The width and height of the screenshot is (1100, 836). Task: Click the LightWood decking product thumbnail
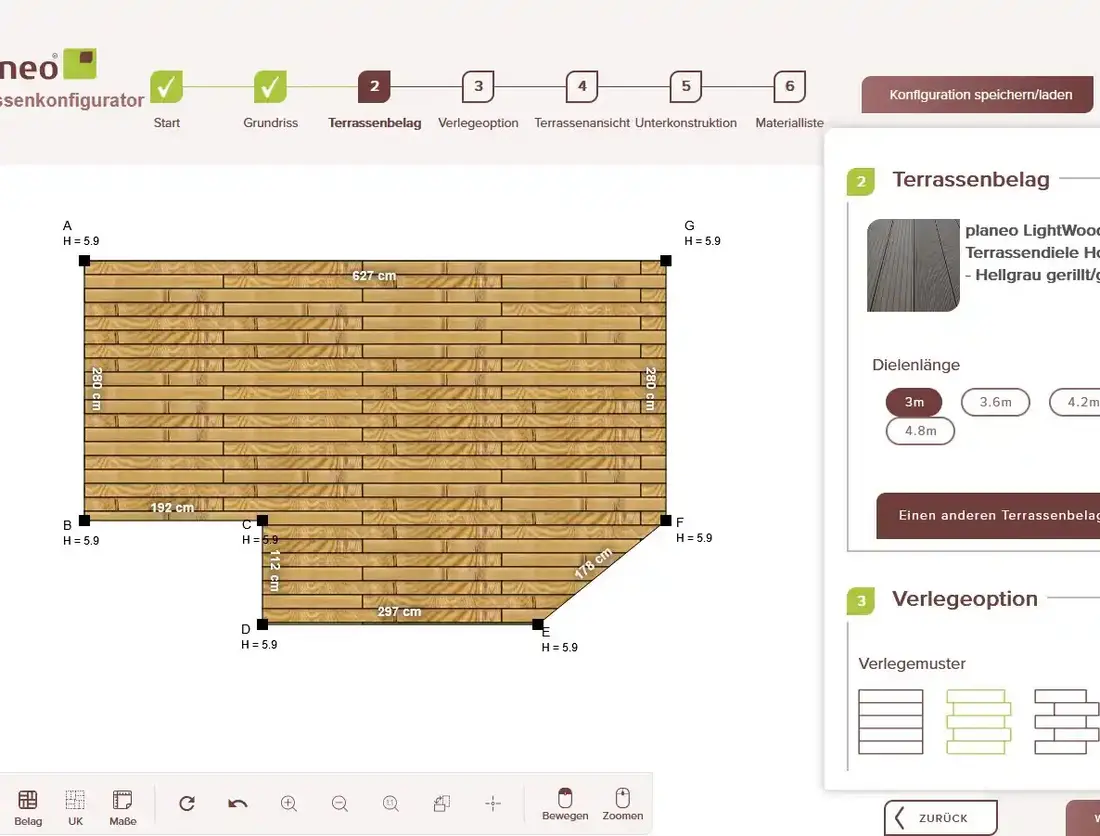click(x=913, y=265)
